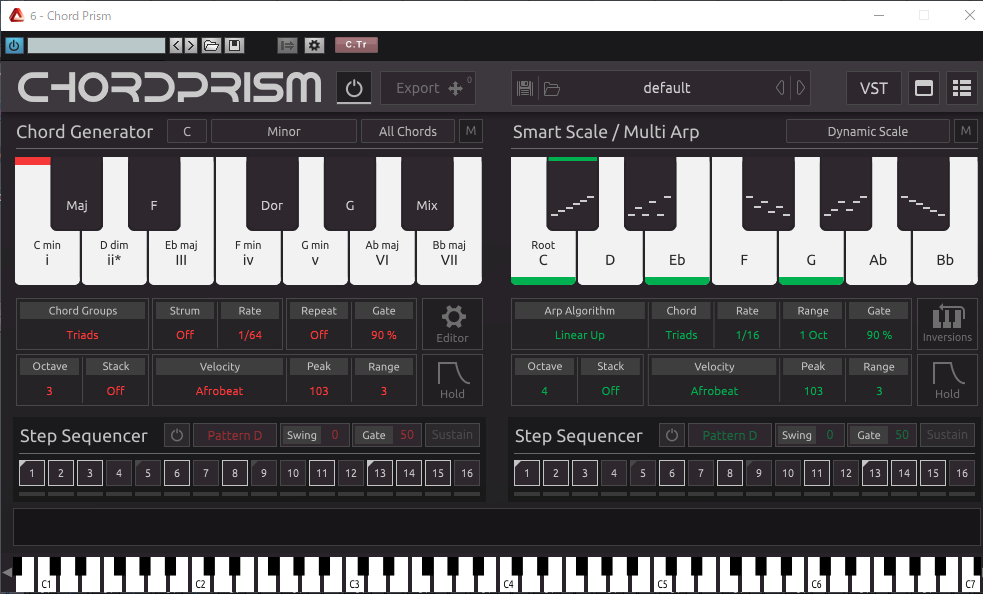Change the Smart Scale Chord Triads value

point(681,335)
